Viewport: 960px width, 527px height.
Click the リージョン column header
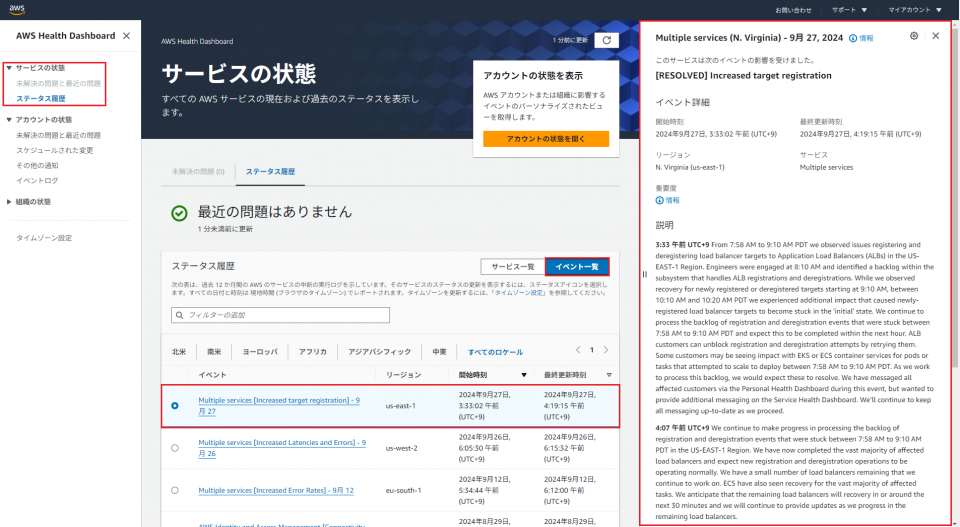(x=403, y=375)
